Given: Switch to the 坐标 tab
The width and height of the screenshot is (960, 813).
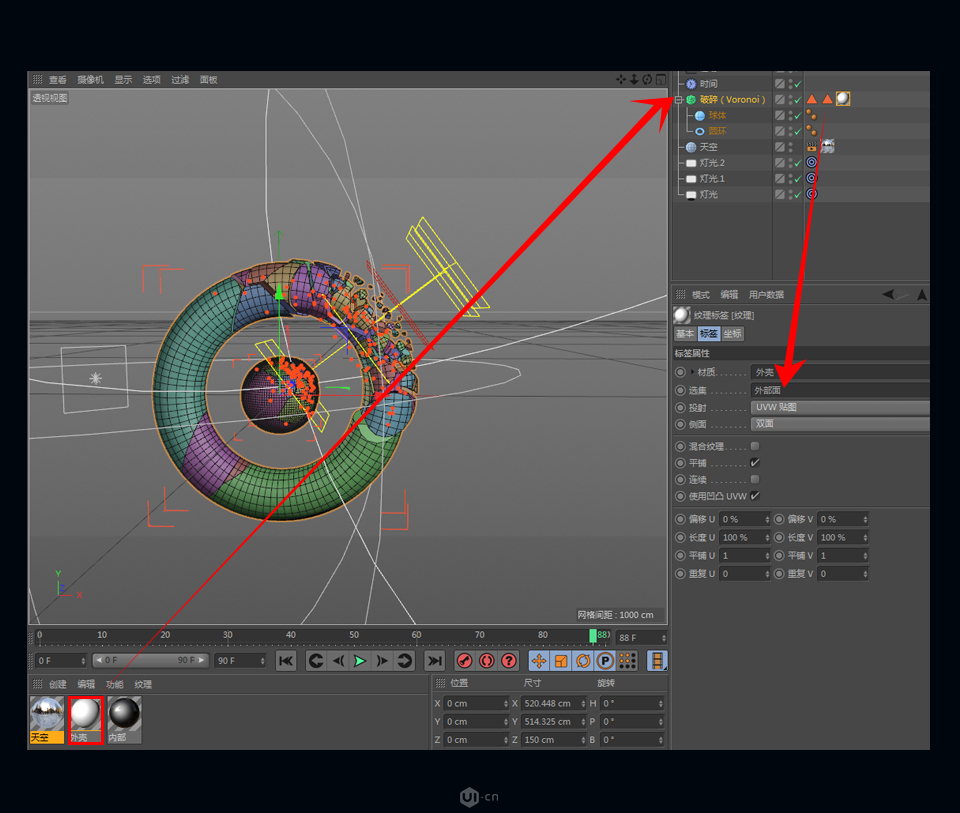Looking at the screenshot, I should (733, 334).
